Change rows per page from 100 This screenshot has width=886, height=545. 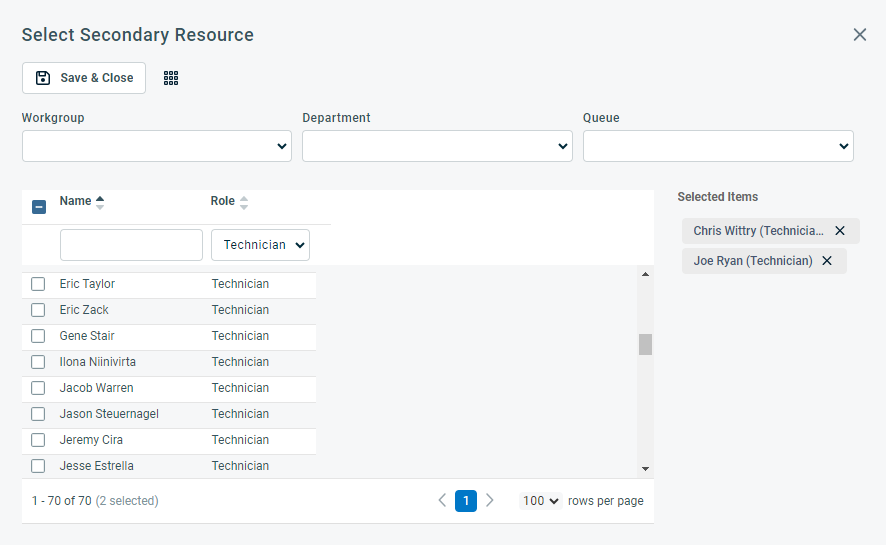pyautogui.click(x=540, y=501)
